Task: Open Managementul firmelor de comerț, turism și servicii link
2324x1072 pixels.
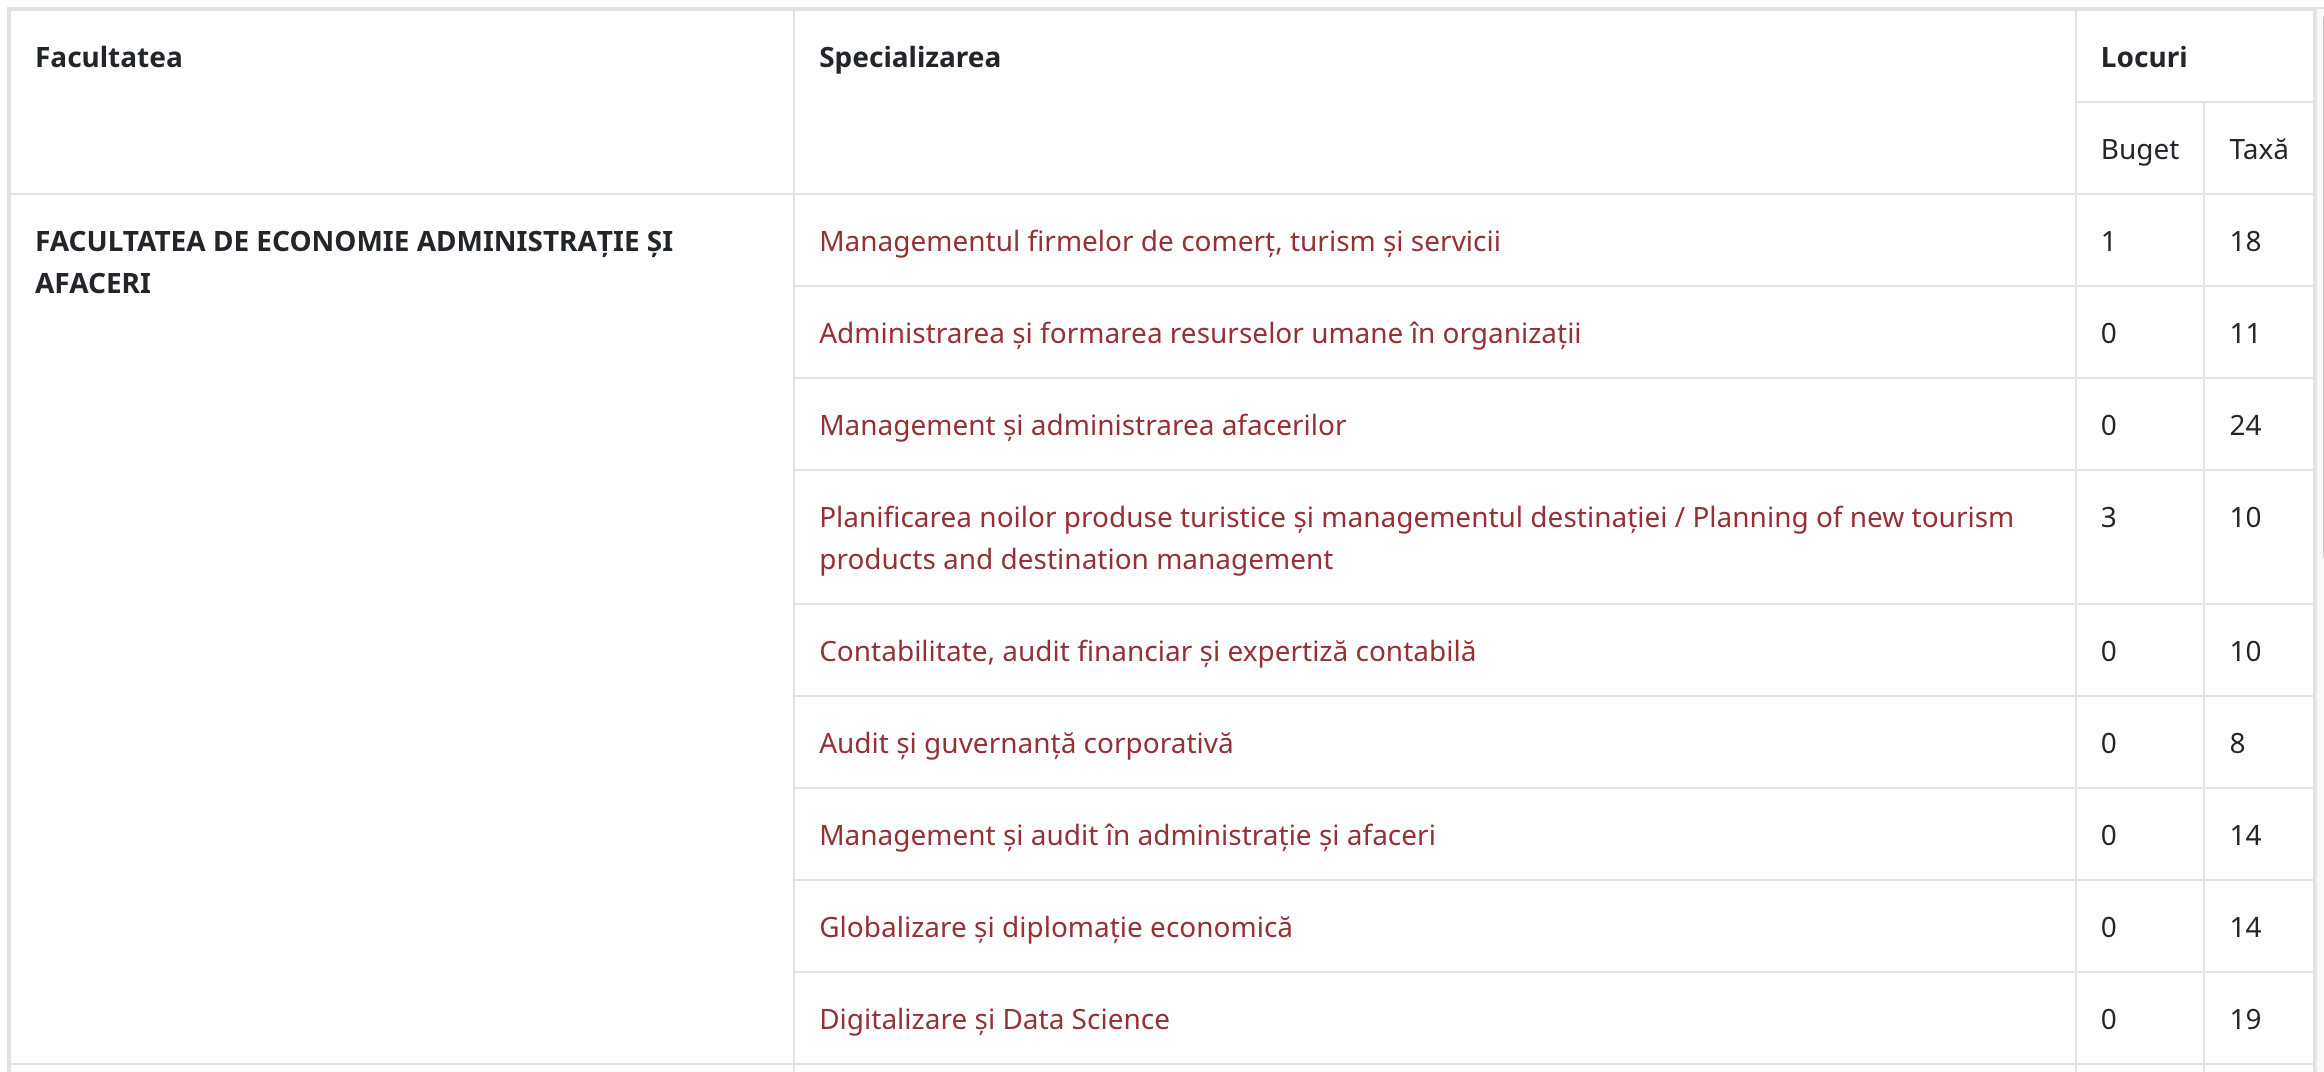Action: pyautogui.click(x=1159, y=241)
